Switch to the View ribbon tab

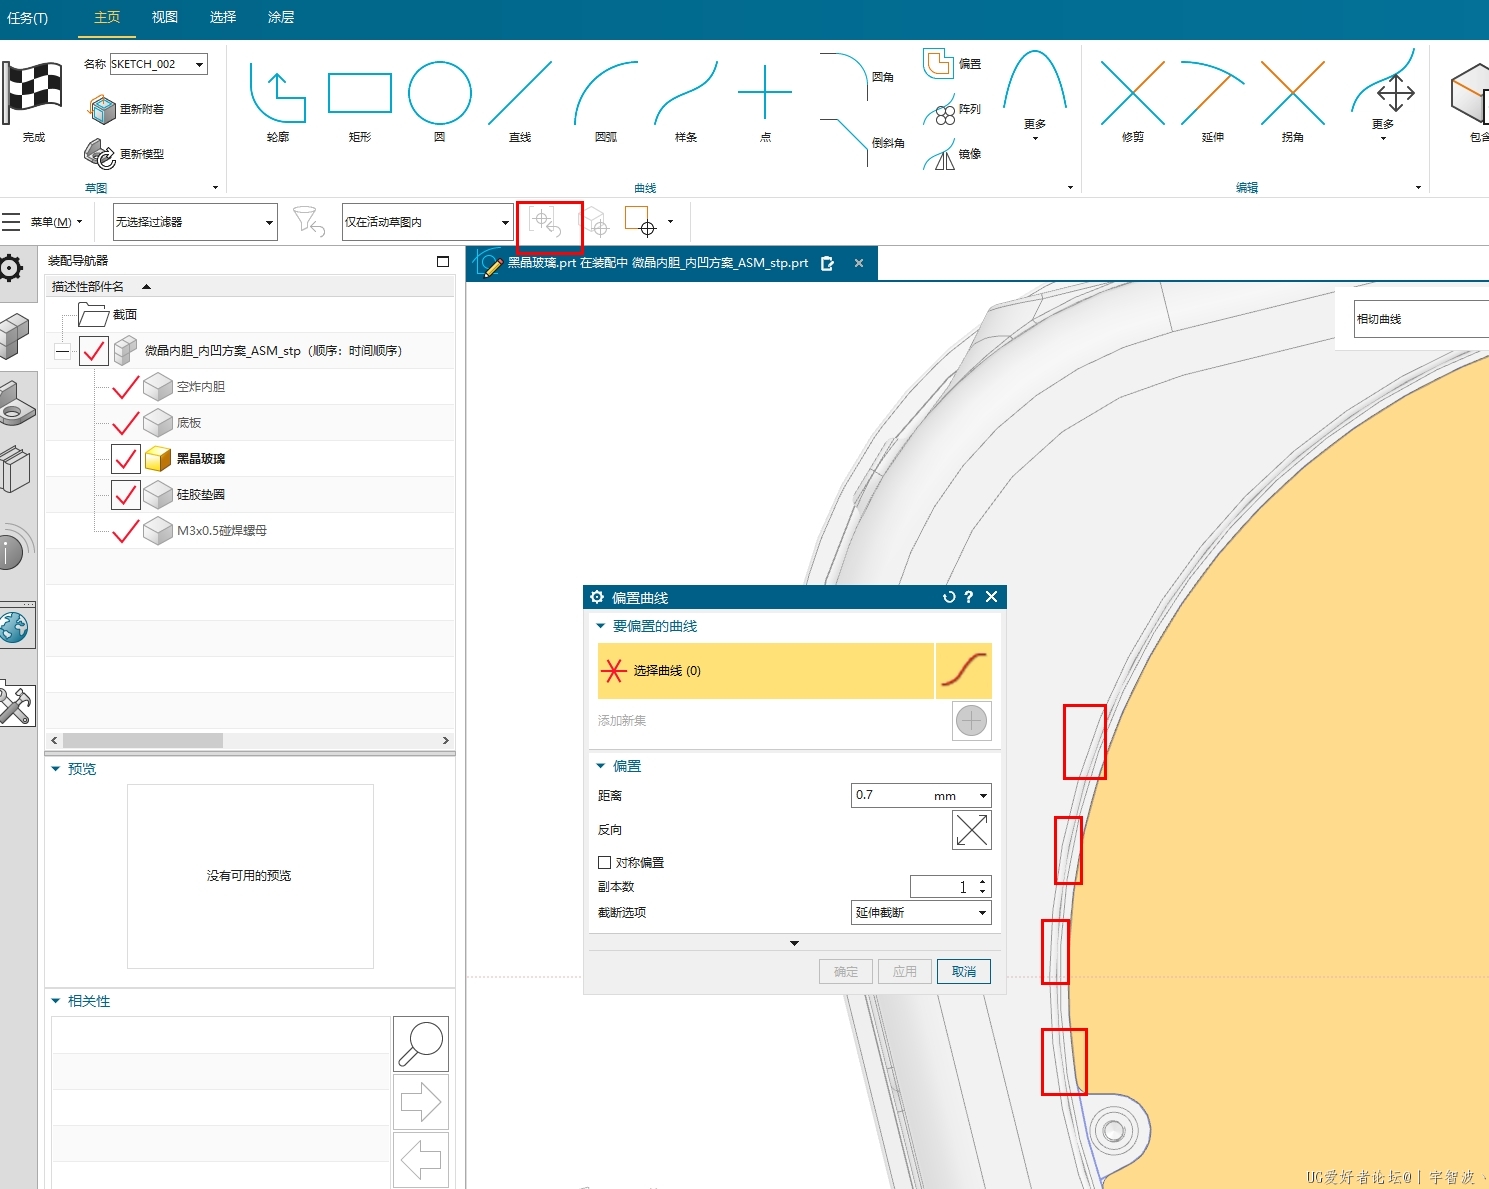[x=165, y=17]
